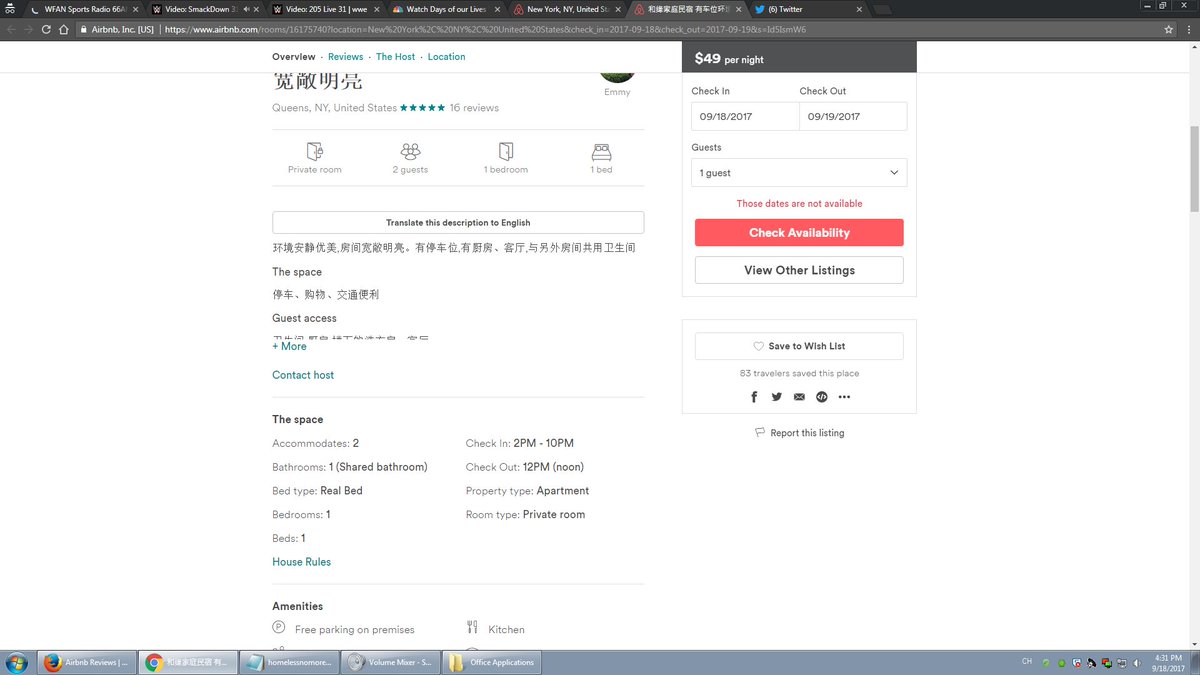Screen dimensions: 1200x675
Task: Click 'Those dates are not available' message
Action: point(799,203)
